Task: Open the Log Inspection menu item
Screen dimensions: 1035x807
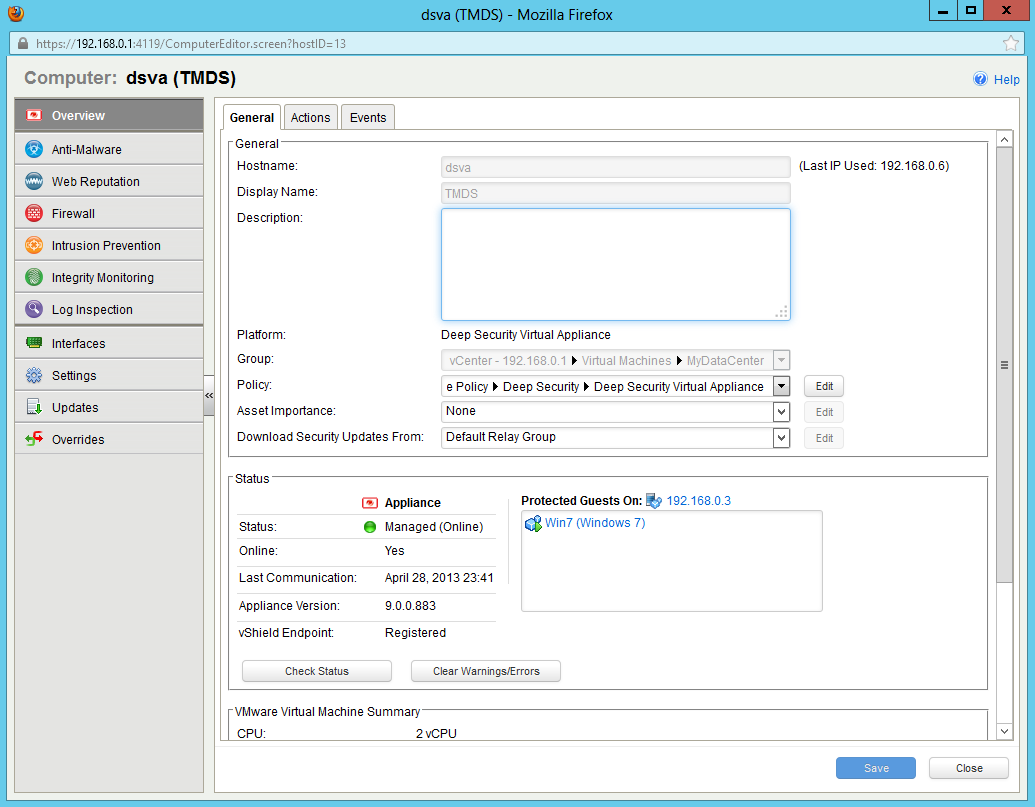Action: [x=109, y=309]
